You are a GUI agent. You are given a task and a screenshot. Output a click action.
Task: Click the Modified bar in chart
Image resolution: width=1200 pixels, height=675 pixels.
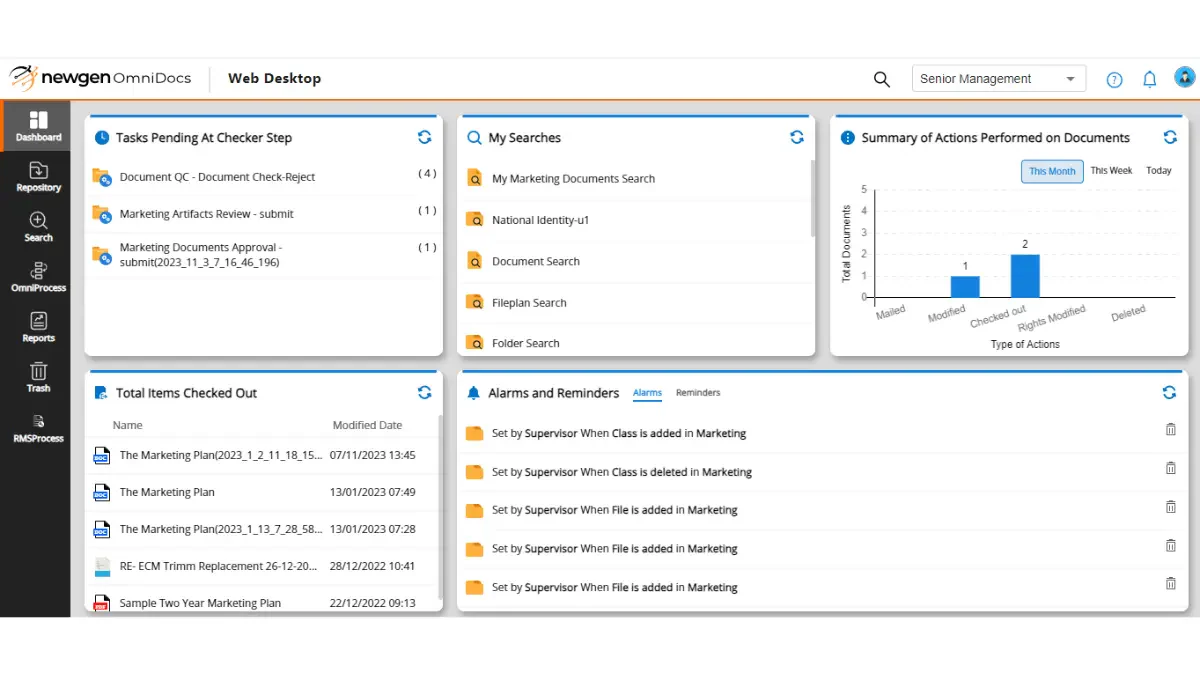(965, 286)
